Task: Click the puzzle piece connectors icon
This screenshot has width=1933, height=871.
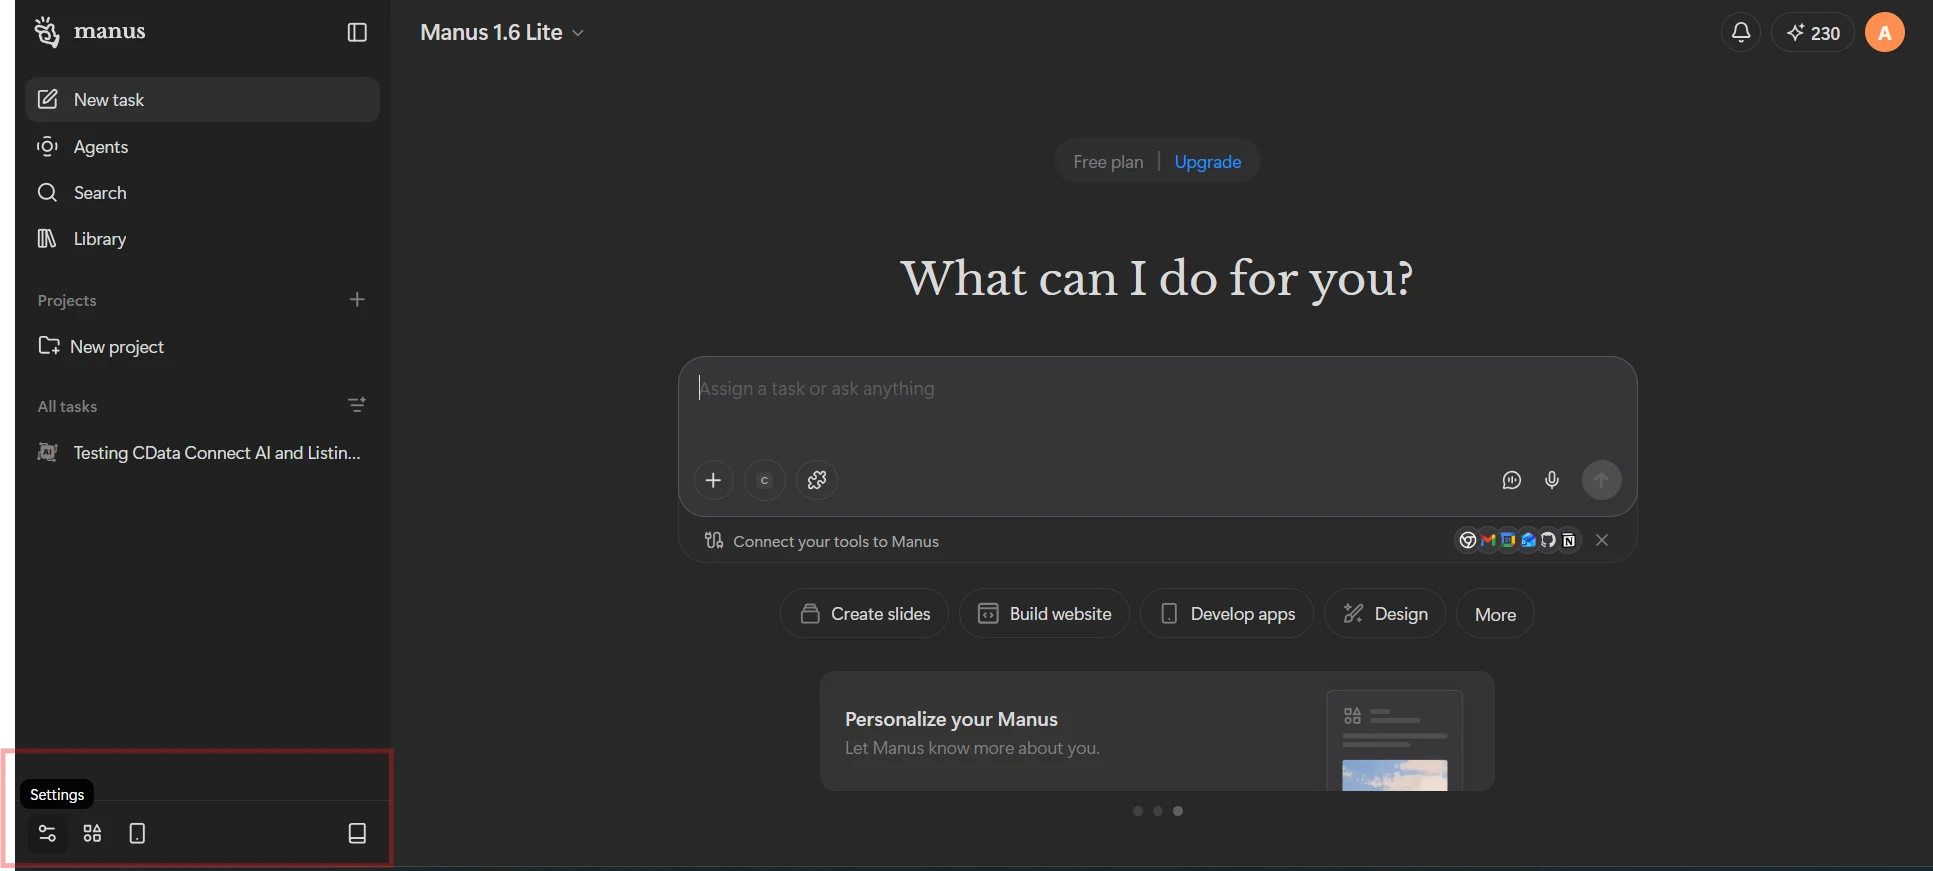Action: [817, 480]
